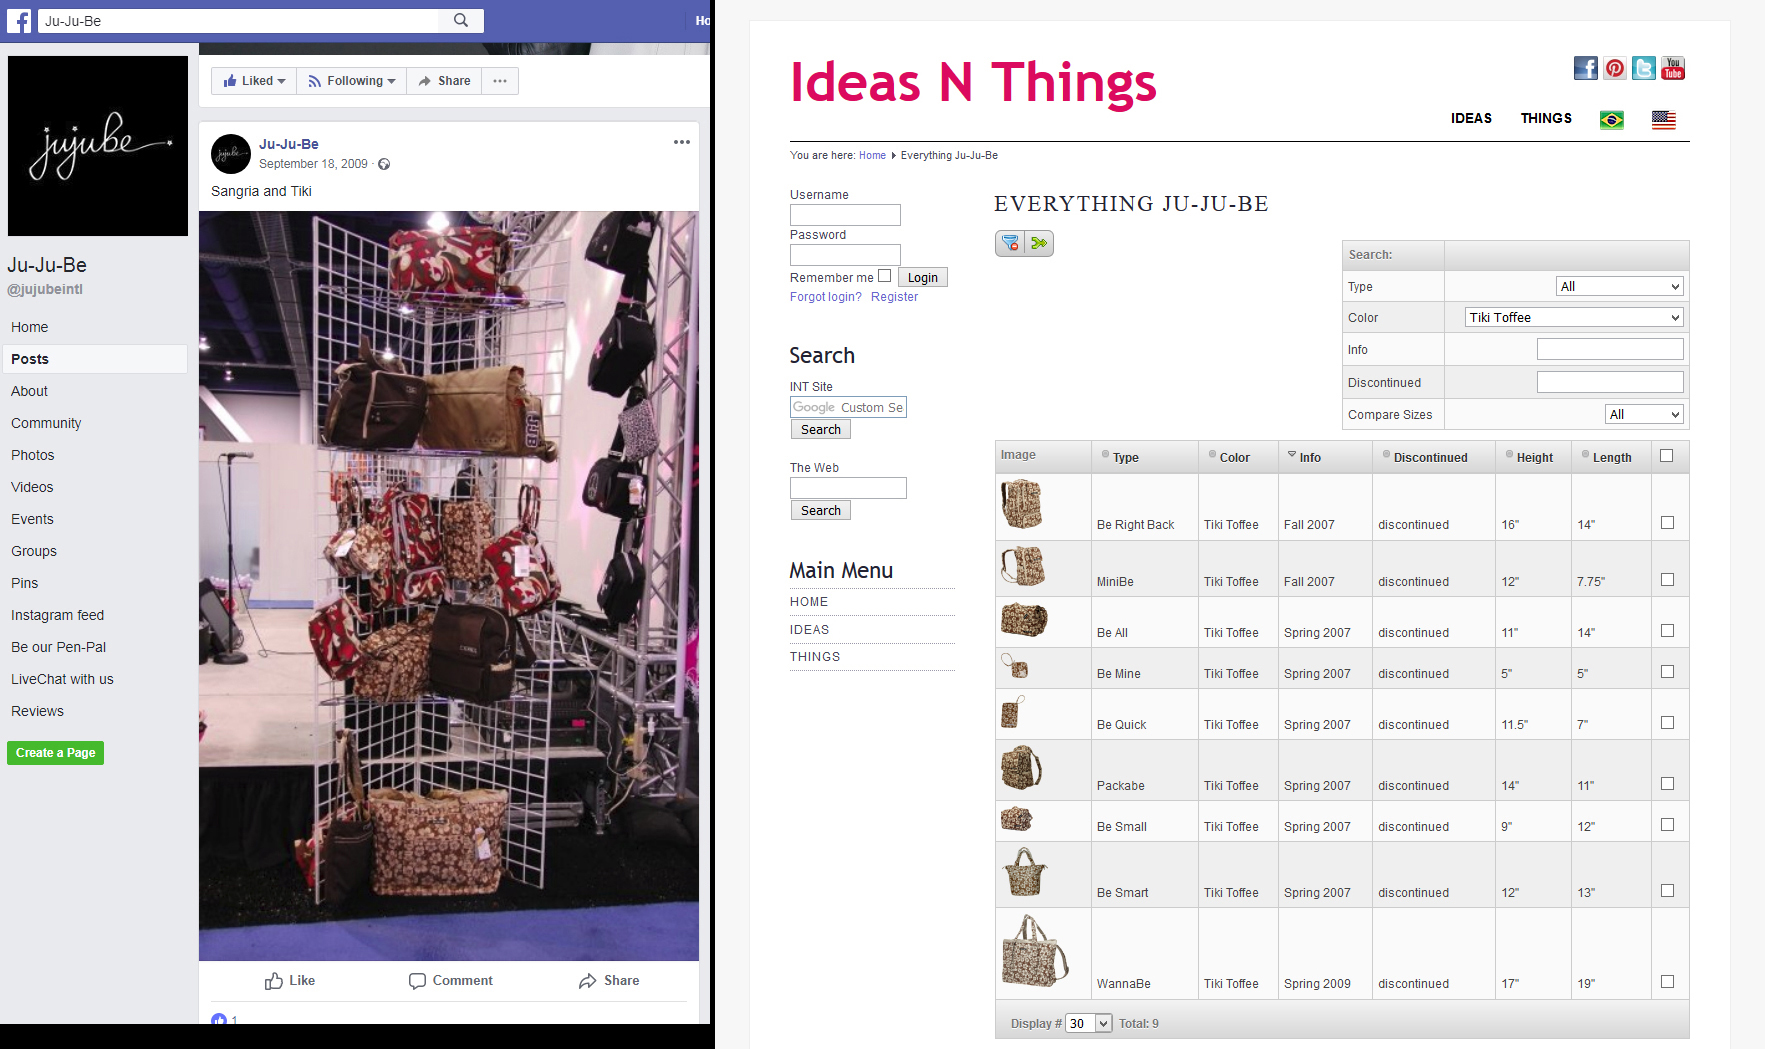This screenshot has height=1049, width=1765.
Task: Open About in Facebook sidebar
Action: point(29,391)
